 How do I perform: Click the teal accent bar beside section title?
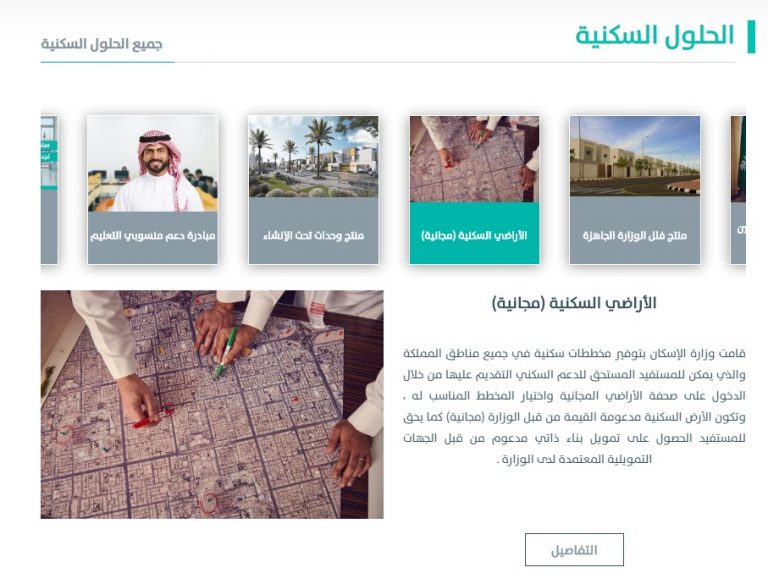[x=751, y=37]
